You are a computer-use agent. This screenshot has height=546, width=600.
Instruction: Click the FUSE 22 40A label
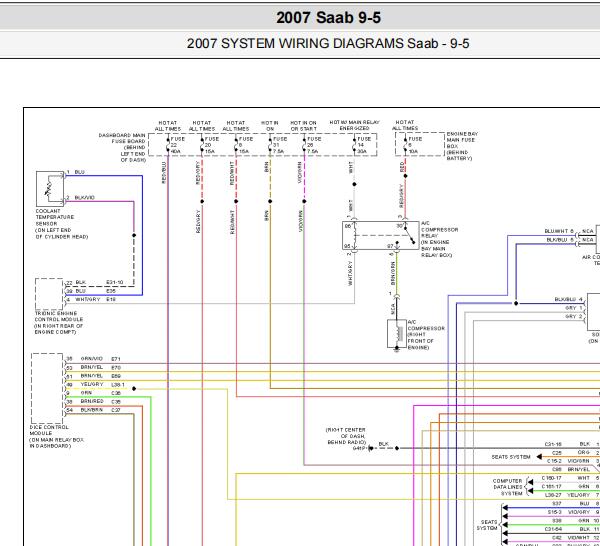(x=177, y=145)
